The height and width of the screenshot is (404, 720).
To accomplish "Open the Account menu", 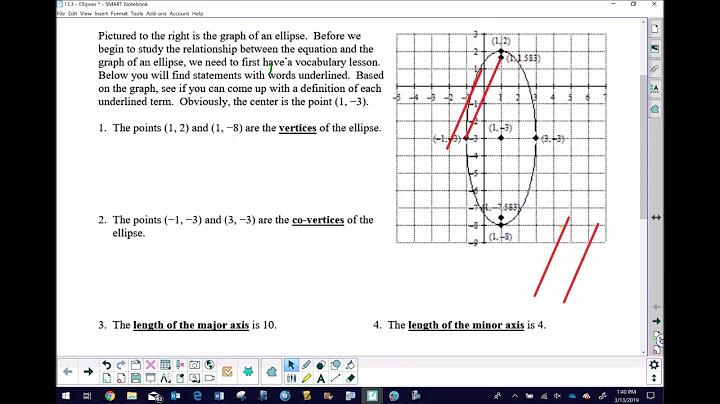I will tap(179, 14).
